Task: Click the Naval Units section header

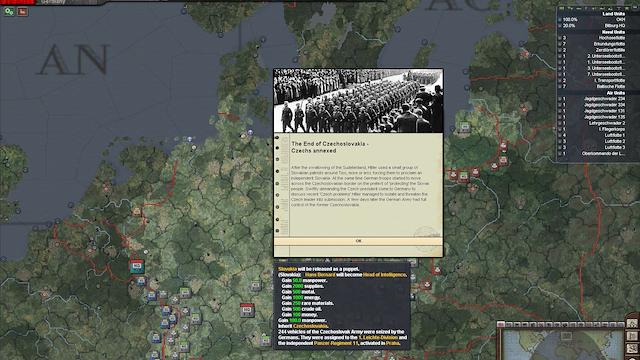Action: coord(613,32)
